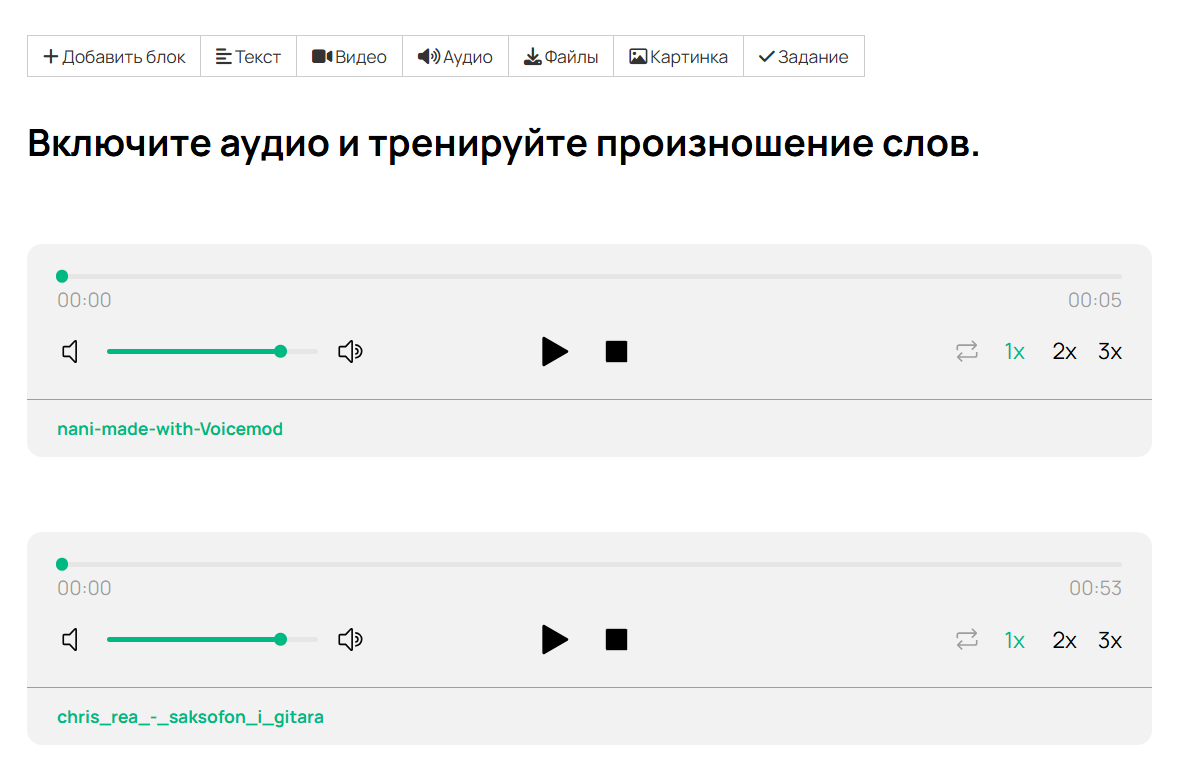Mute the chris_rea saksofon player

tap(70, 640)
